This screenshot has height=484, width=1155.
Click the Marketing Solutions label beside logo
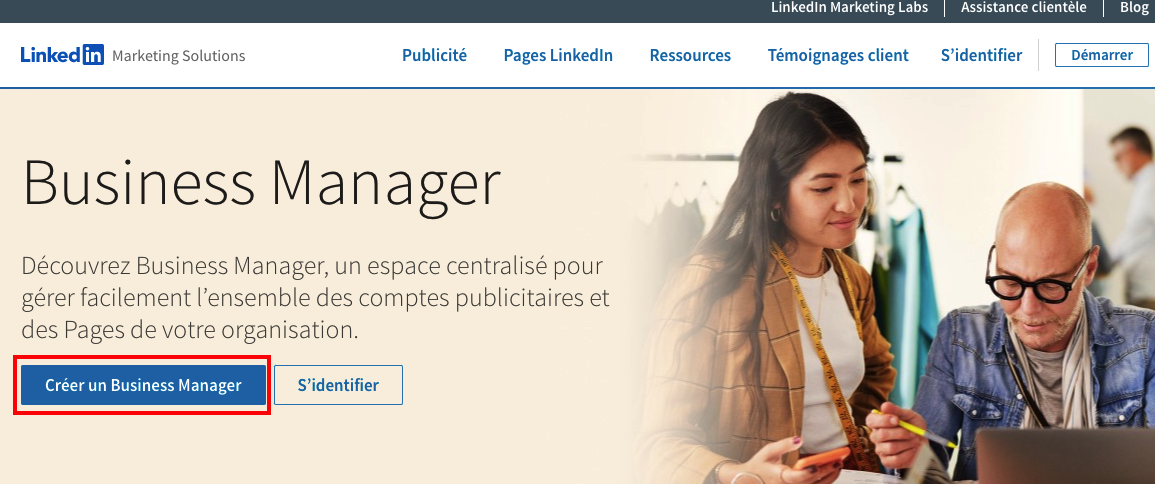point(178,56)
